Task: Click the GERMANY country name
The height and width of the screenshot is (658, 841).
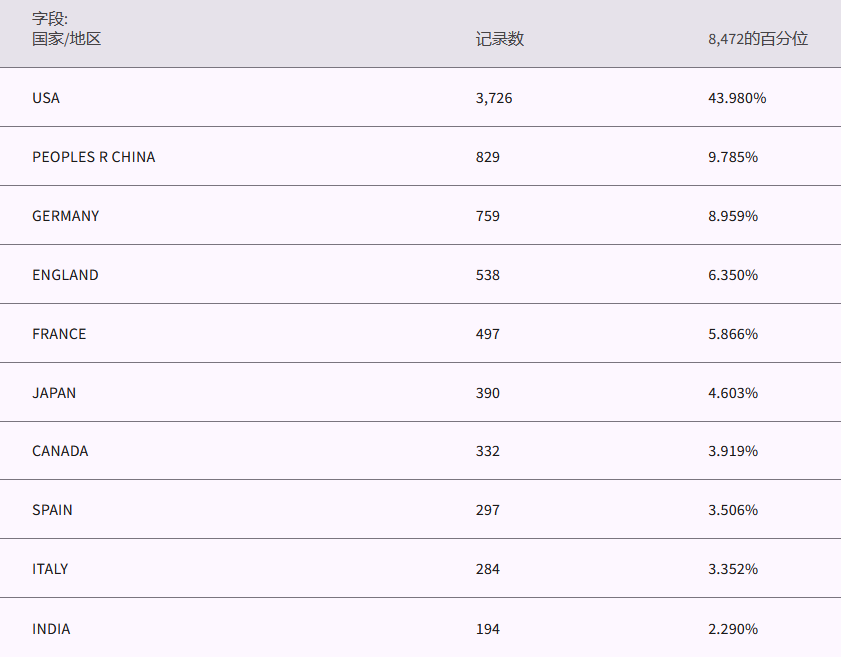Action: (66, 216)
